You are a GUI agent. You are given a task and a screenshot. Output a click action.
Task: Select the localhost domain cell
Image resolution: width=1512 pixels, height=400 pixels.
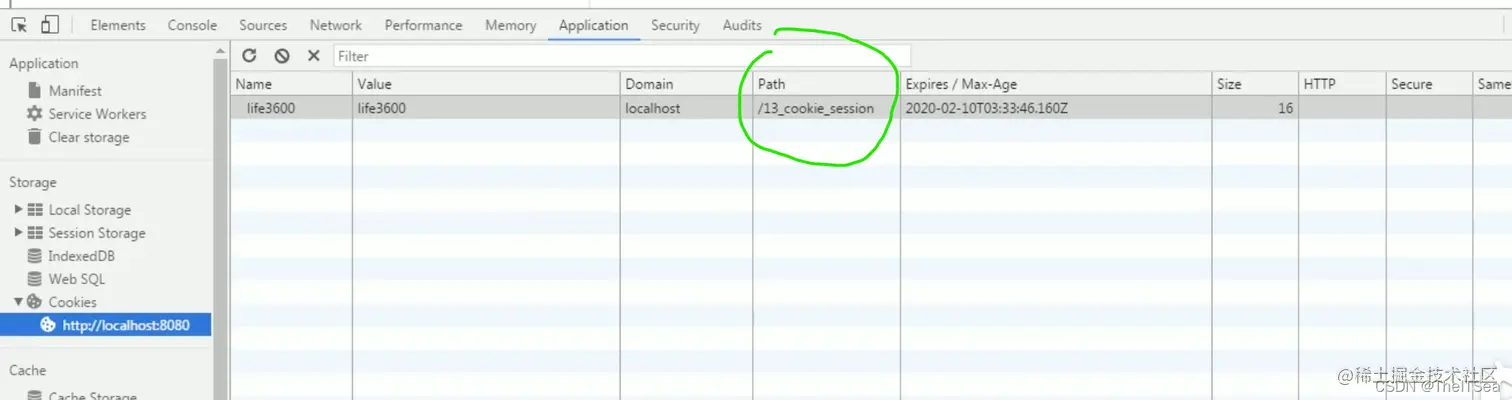click(x=686, y=108)
